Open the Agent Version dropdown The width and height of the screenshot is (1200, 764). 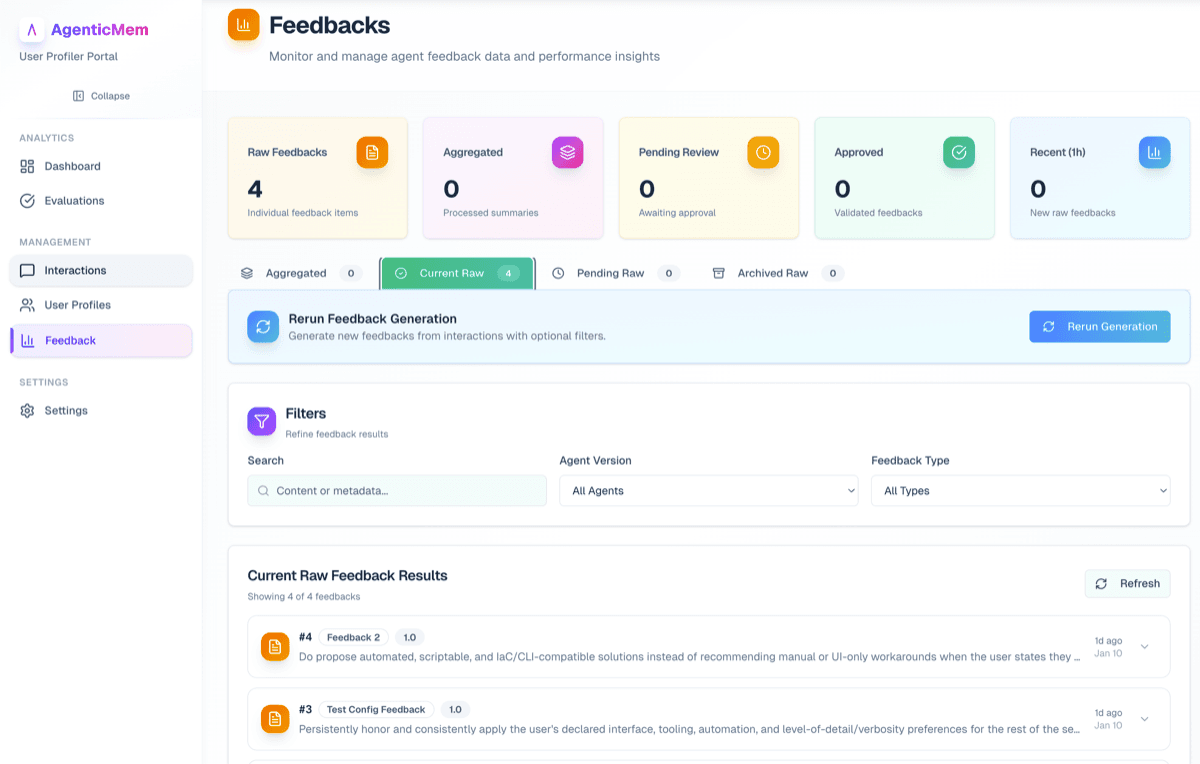click(708, 491)
